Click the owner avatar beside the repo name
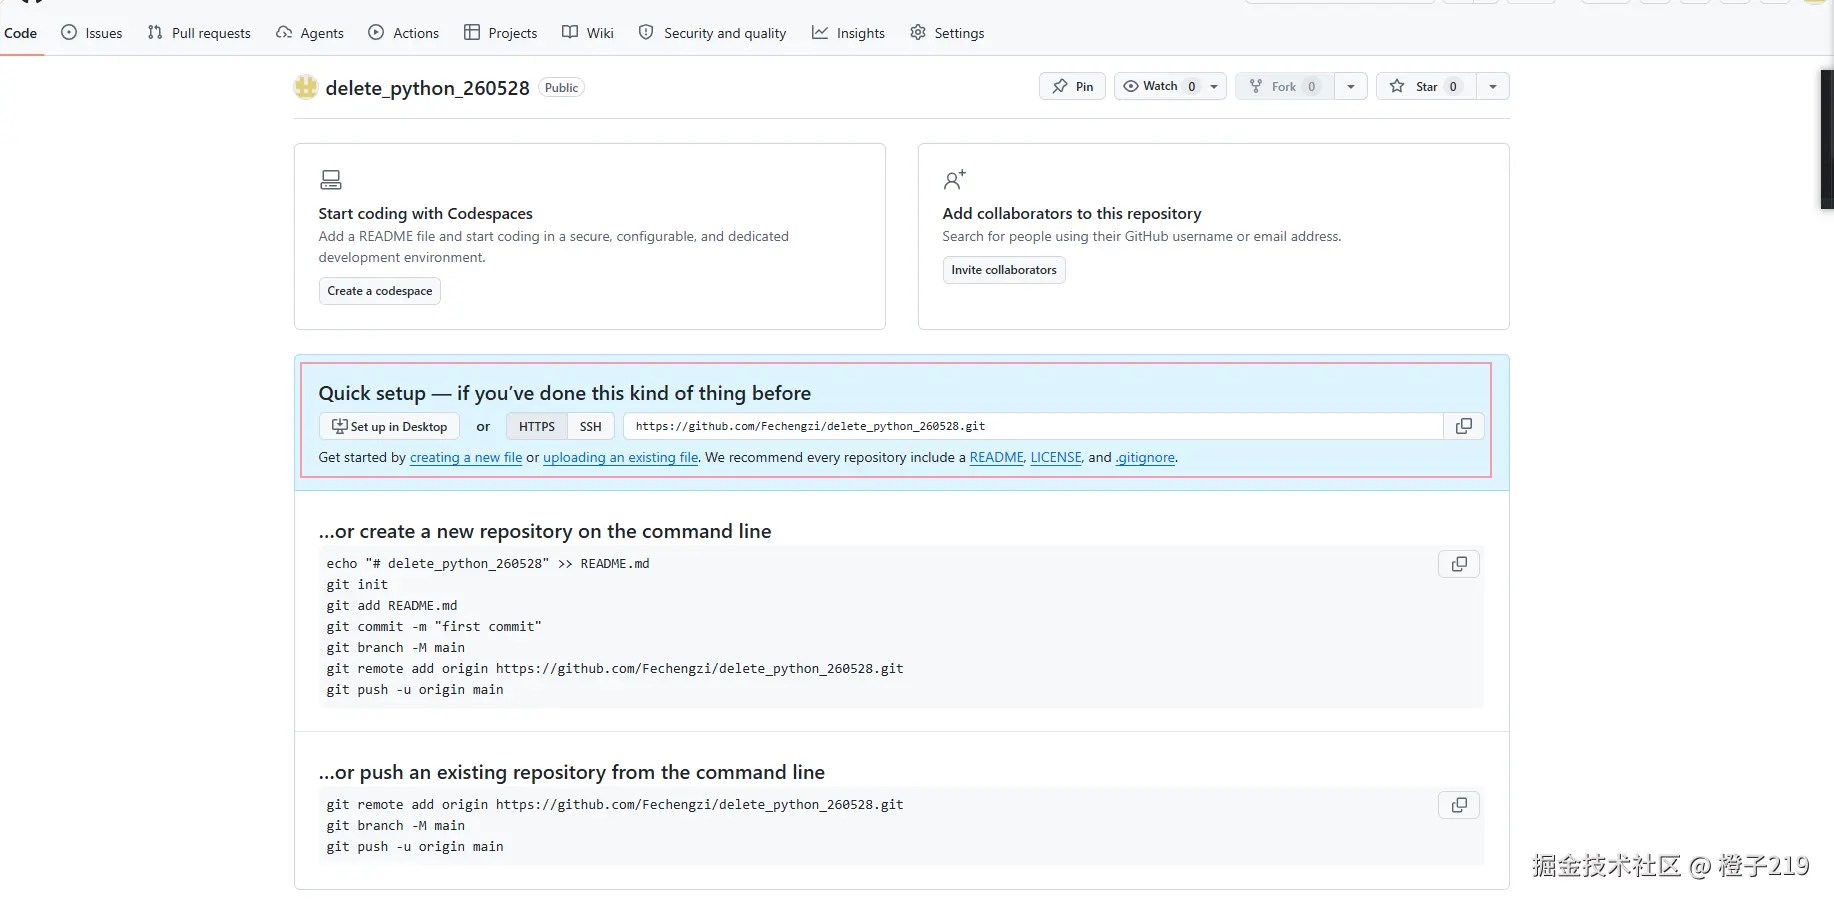Image resolution: width=1834 pixels, height=904 pixels. tap(306, 87)
